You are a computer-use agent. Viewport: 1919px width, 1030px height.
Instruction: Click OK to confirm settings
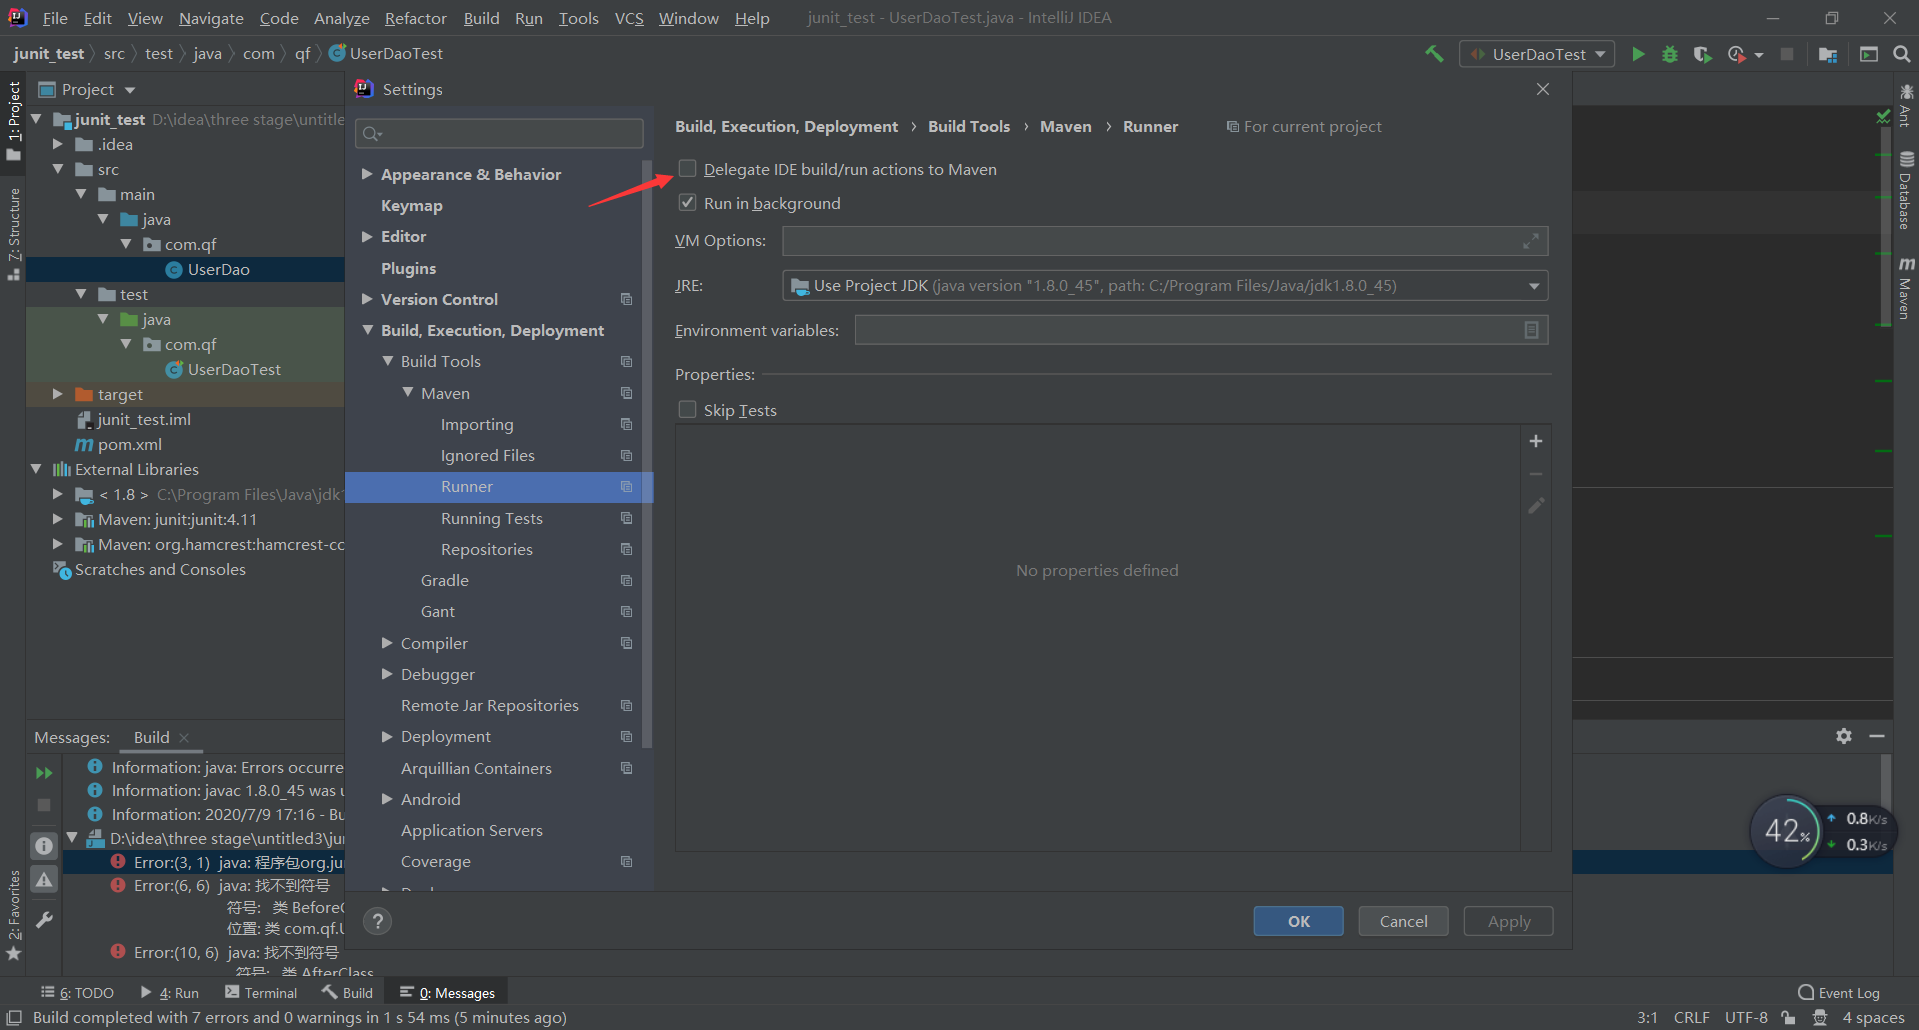click(x=1298, y=921)
